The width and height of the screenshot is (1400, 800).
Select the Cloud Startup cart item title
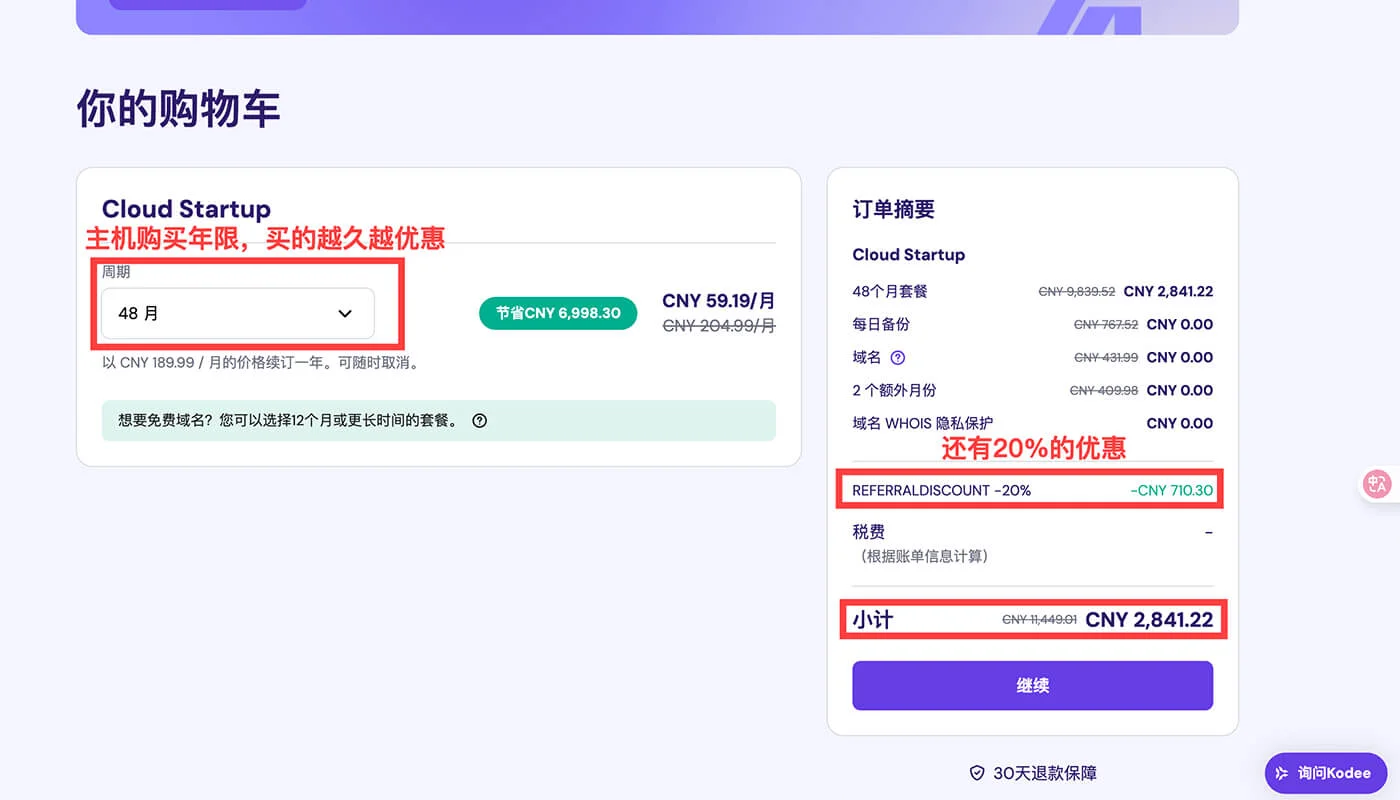[186, 209]
